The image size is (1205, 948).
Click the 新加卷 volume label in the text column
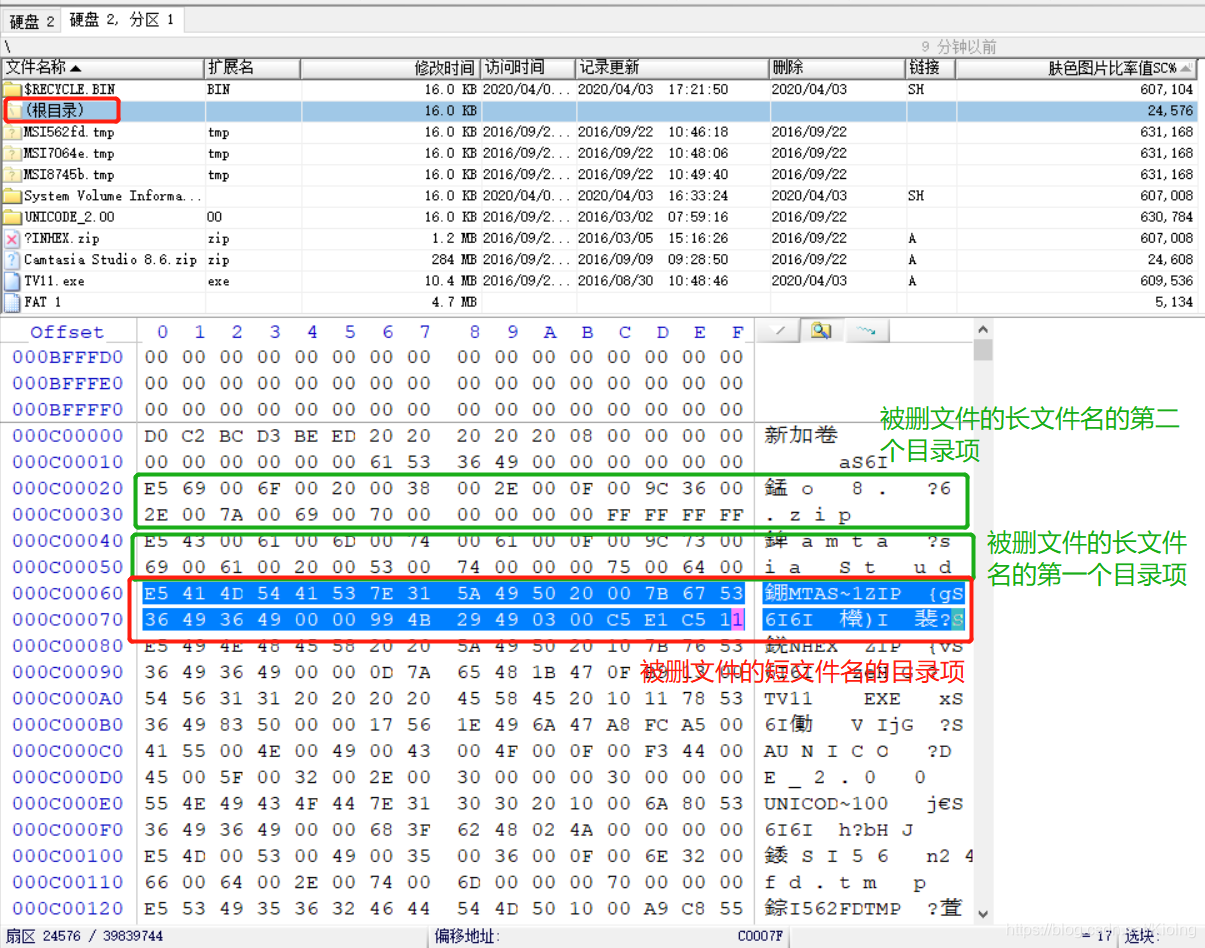pos(801,436)
